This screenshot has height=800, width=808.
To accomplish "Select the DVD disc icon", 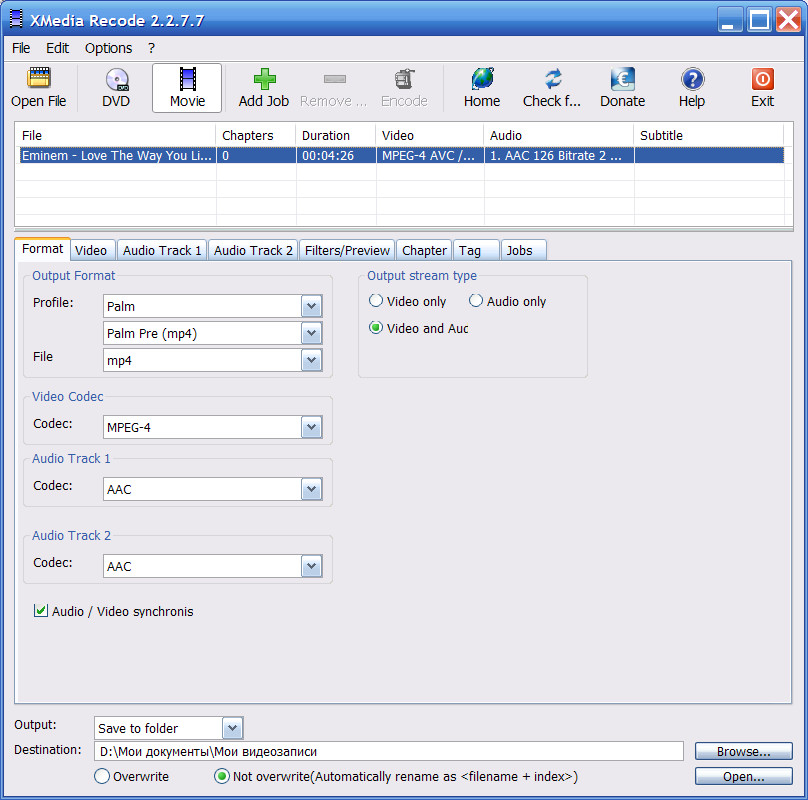I will coord(116,80).
